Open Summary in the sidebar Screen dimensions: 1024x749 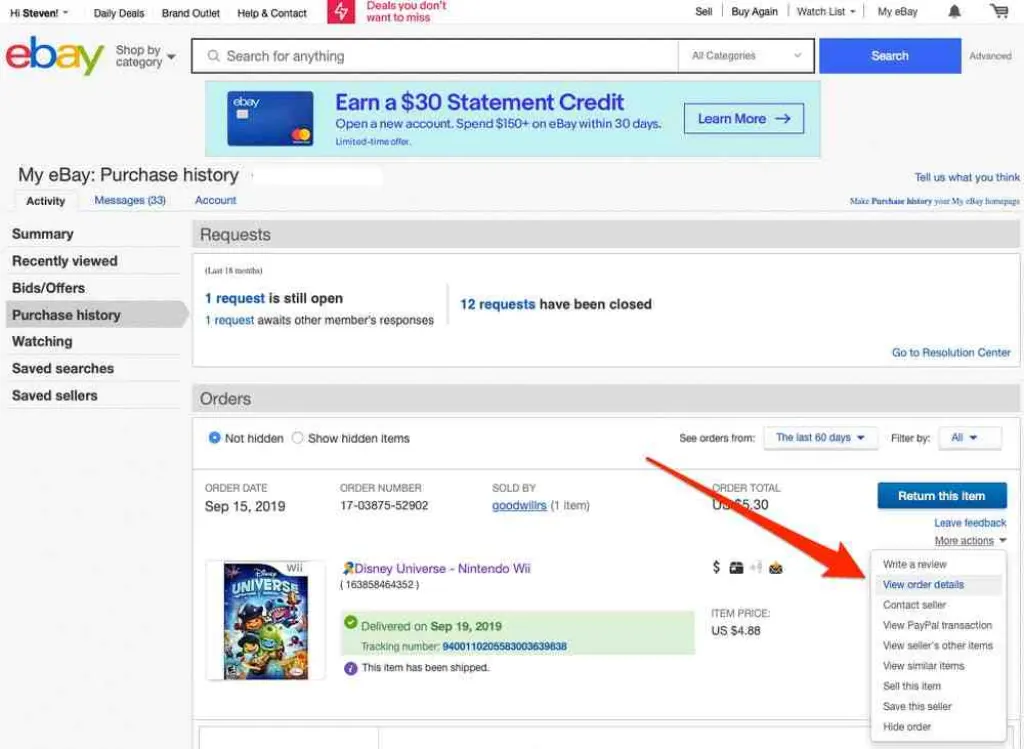[42, 234]
